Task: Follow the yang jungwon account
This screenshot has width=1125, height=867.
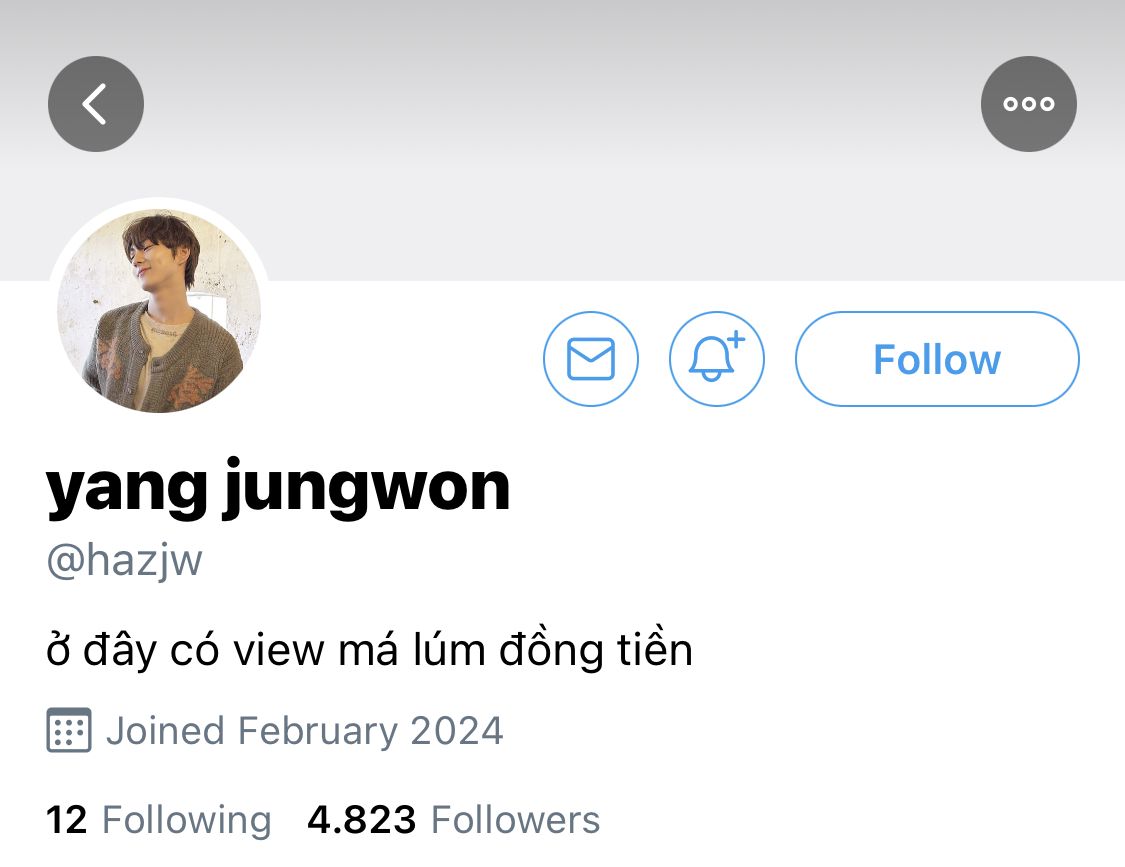Action: coord(937,359)
